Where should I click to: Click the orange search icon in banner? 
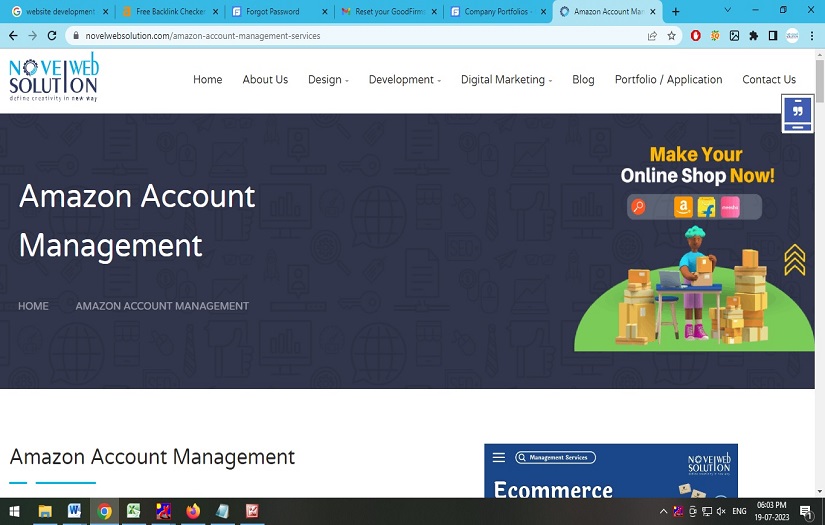tap(638, 207)
